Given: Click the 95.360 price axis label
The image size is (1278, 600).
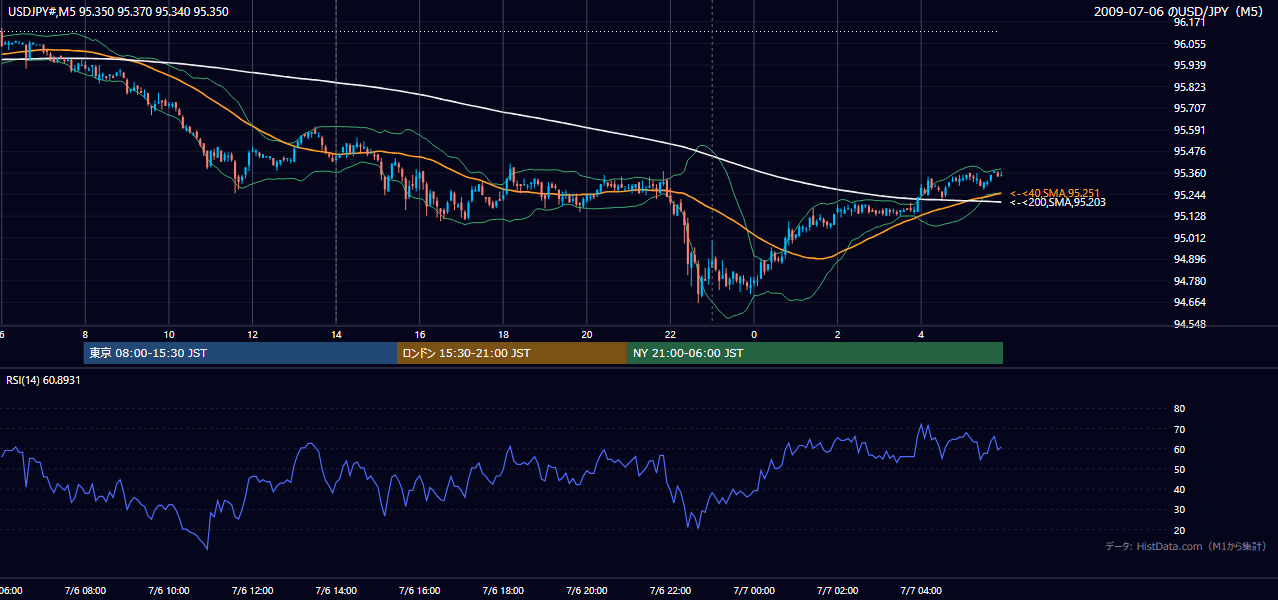Looking at the screenshot, I should pyautogui.click(x=1189, y=173).
